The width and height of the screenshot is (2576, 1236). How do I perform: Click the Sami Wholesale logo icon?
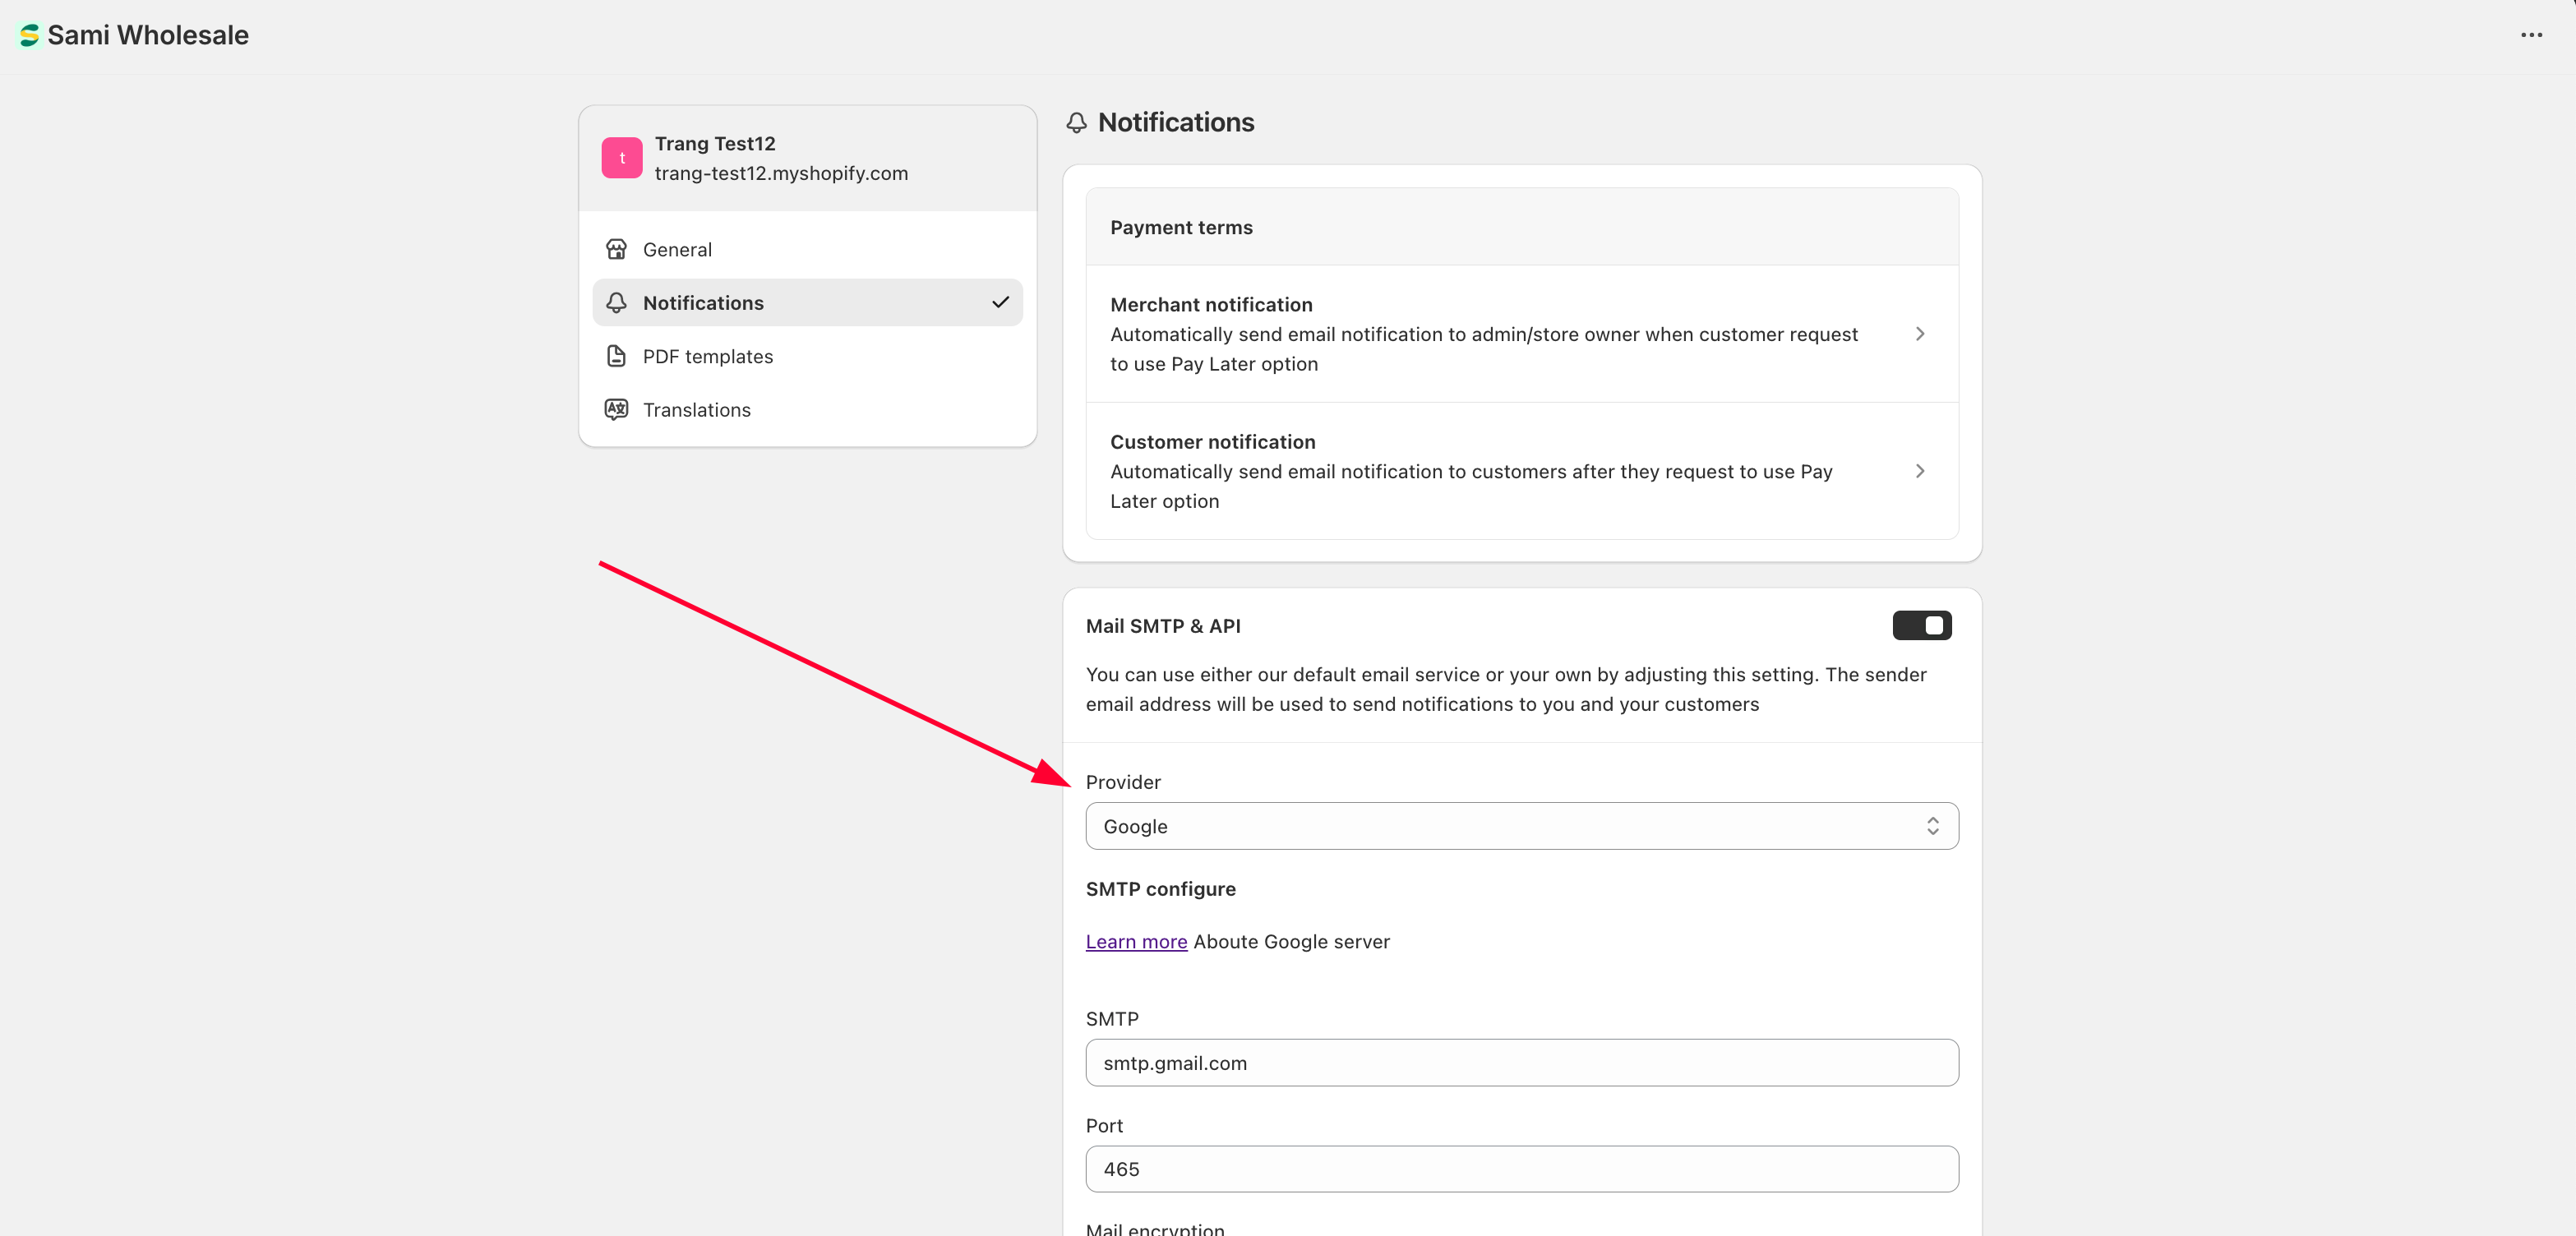[29, 35]
